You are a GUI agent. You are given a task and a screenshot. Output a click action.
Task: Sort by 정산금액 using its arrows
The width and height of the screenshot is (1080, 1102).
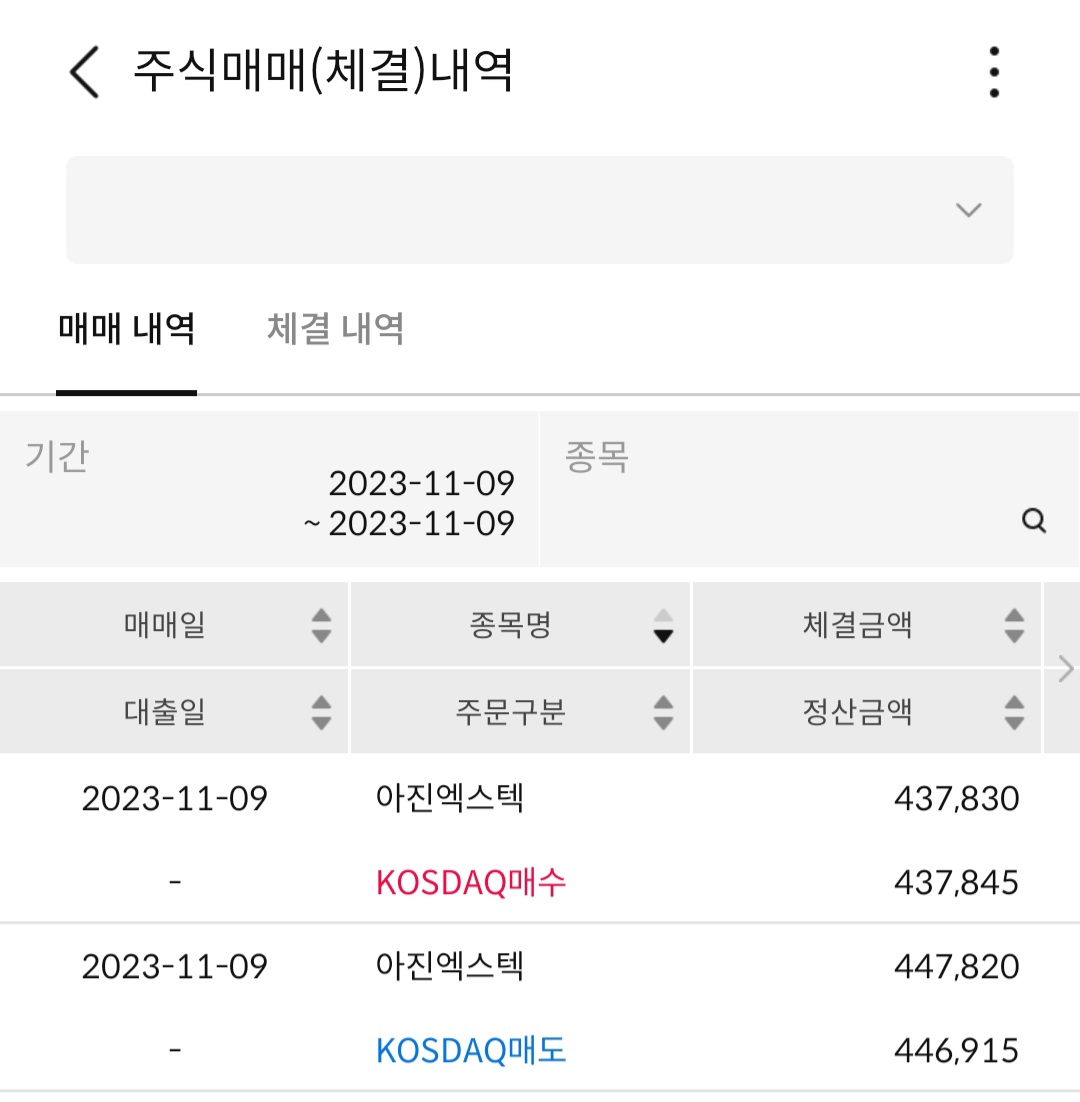[1013, 713]
